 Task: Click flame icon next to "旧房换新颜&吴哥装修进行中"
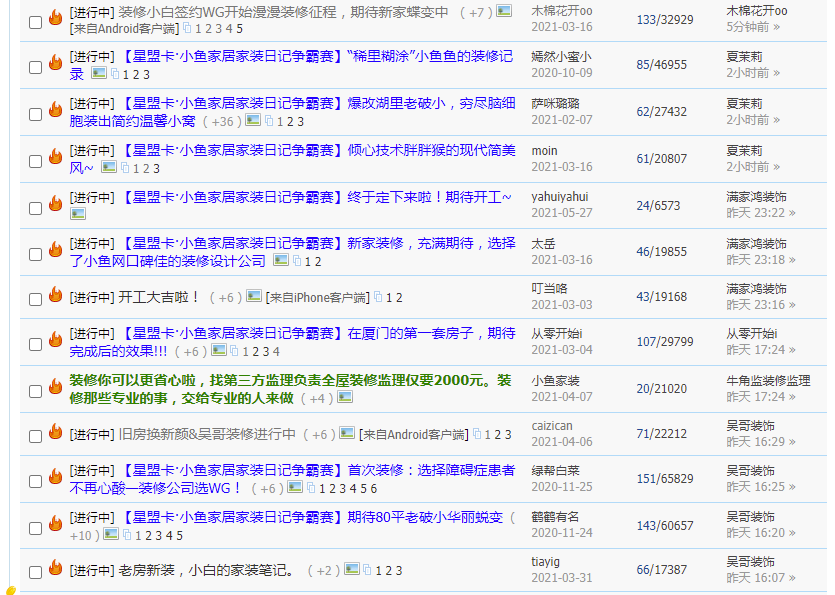55,432
